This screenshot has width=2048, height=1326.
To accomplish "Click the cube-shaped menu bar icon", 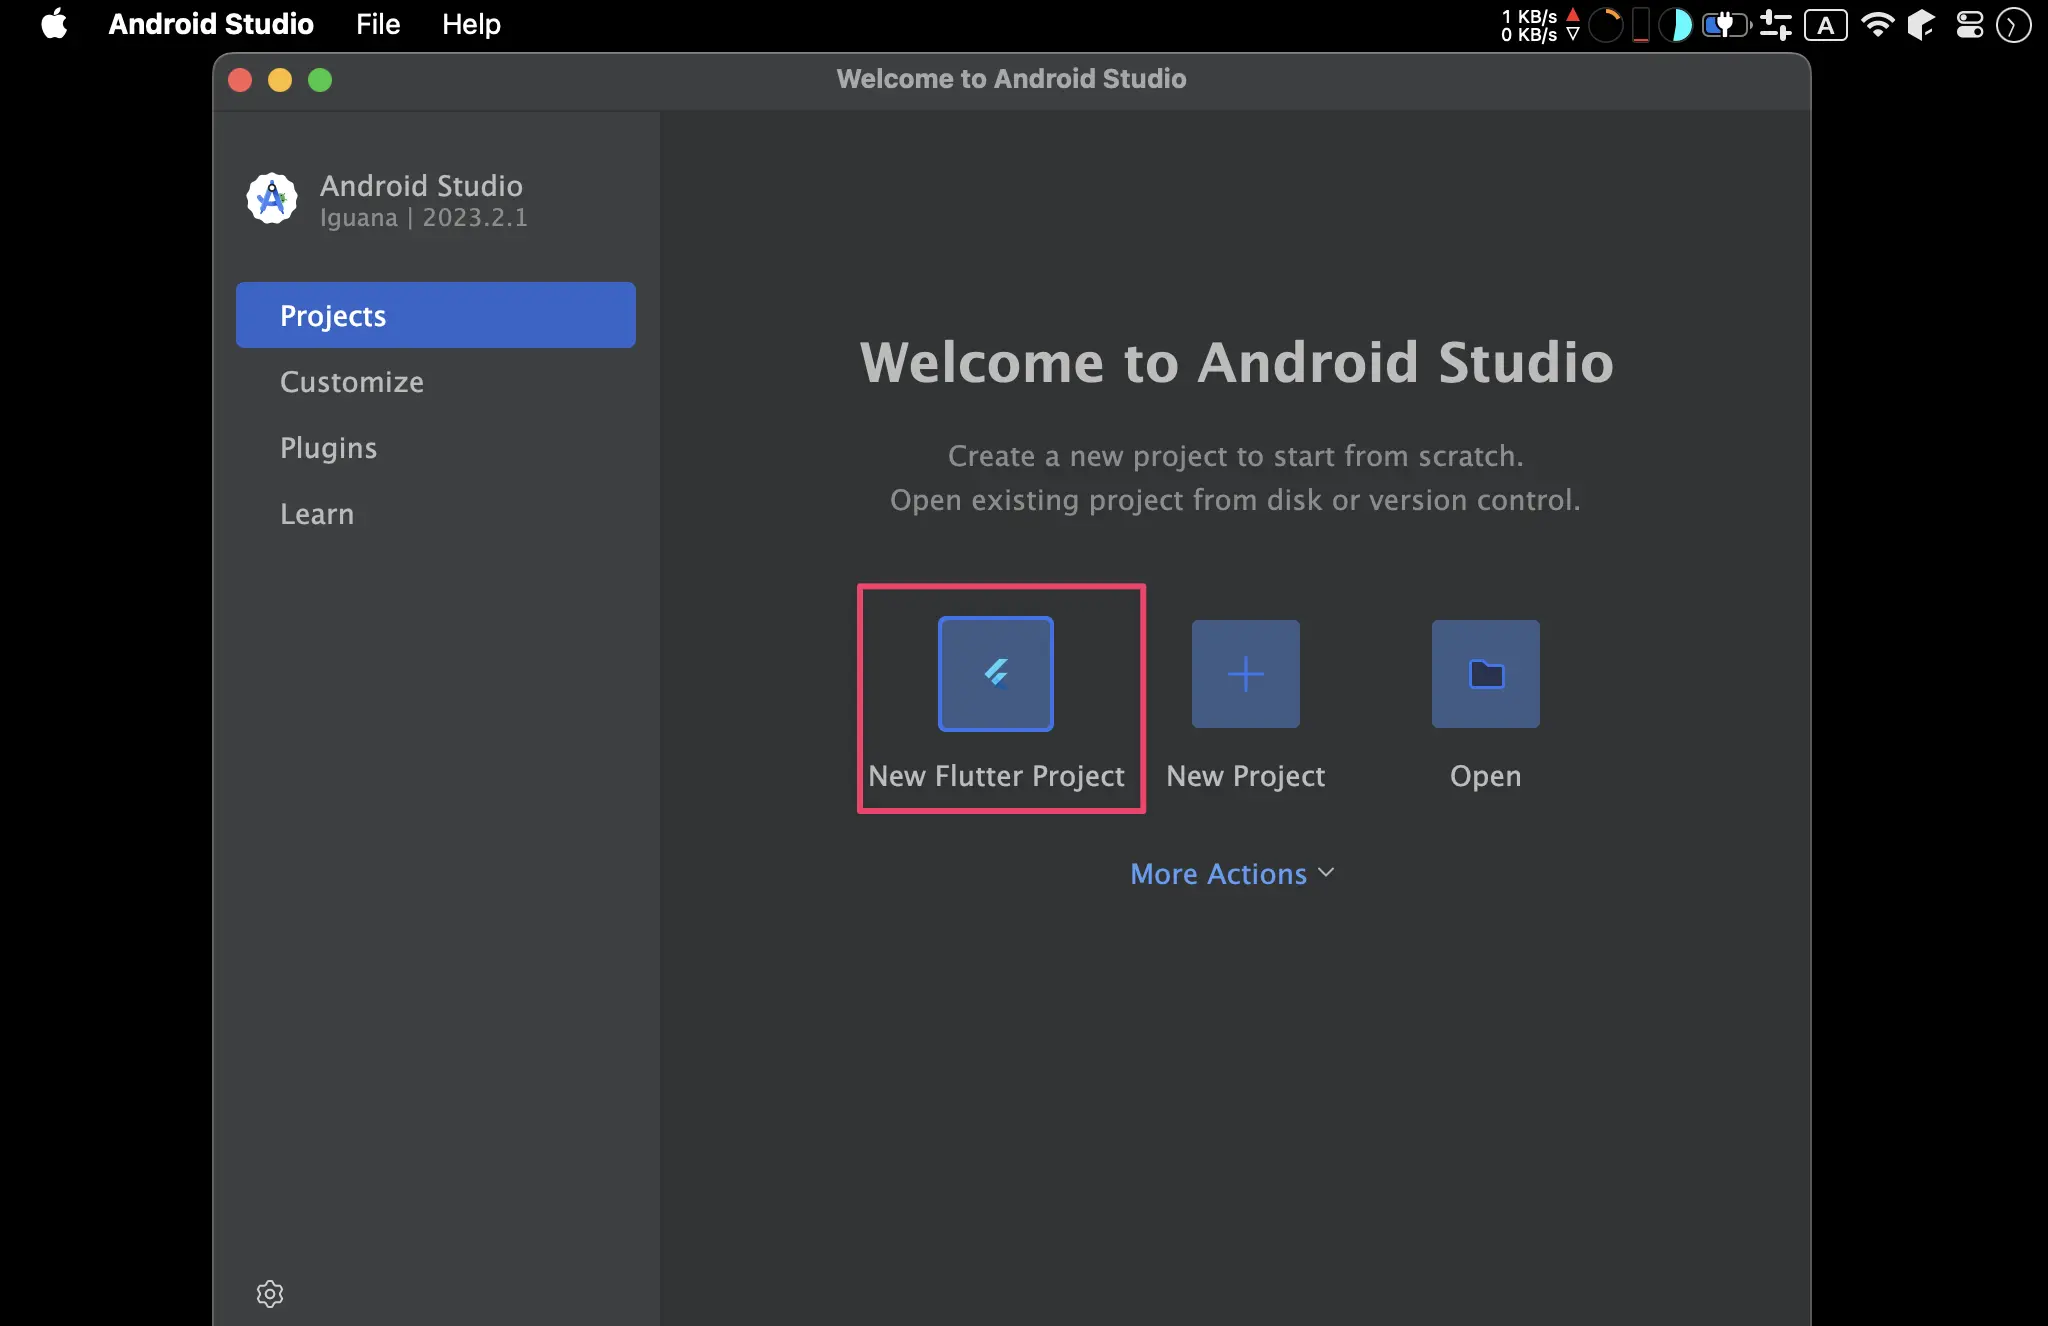I will click(1921, 25).
